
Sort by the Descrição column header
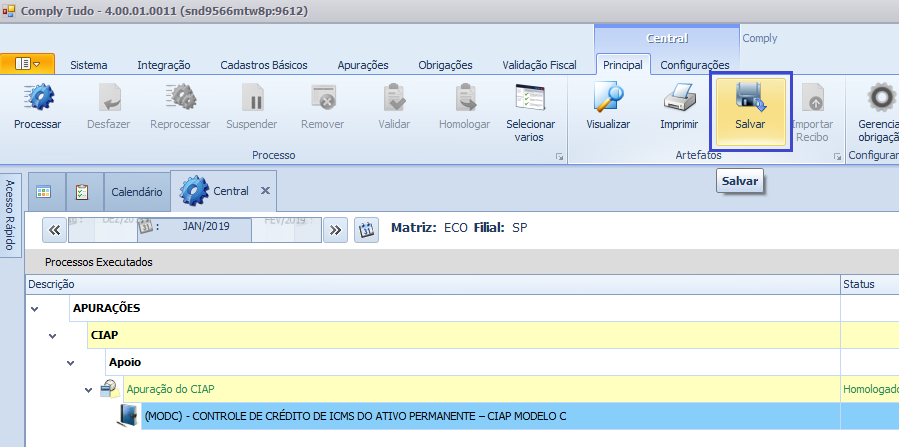tap(433, 284)
